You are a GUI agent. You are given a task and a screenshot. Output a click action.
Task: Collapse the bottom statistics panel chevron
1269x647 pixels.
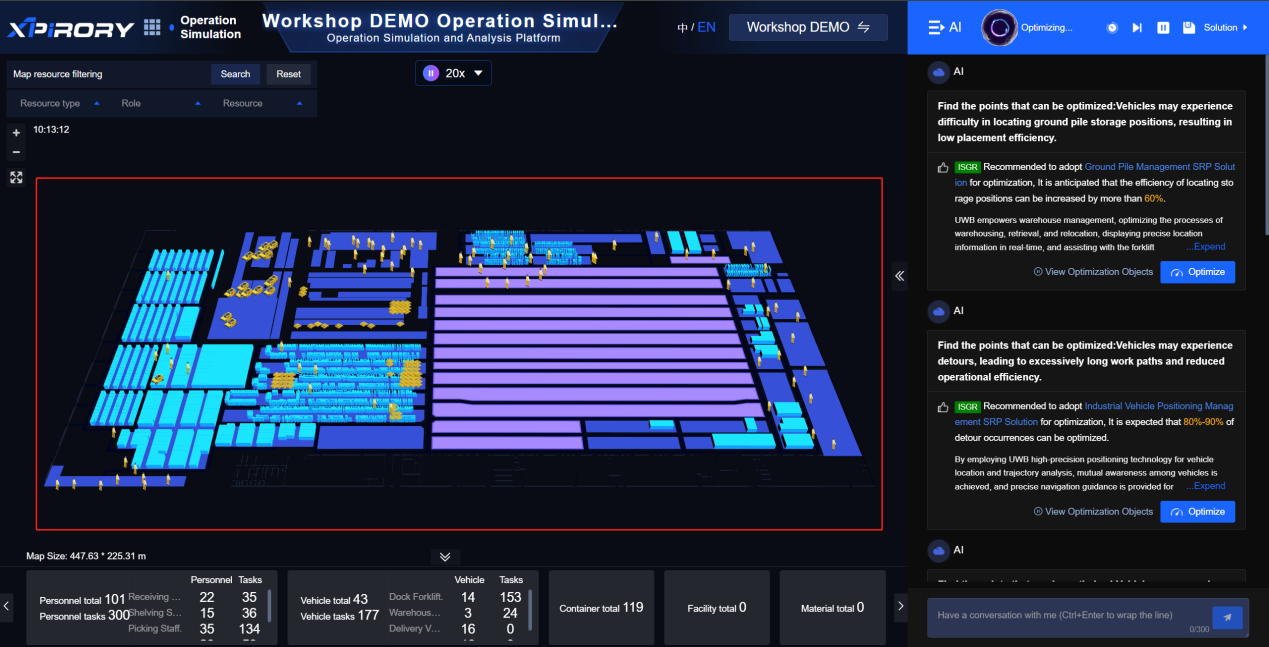[x=445, y=557]
